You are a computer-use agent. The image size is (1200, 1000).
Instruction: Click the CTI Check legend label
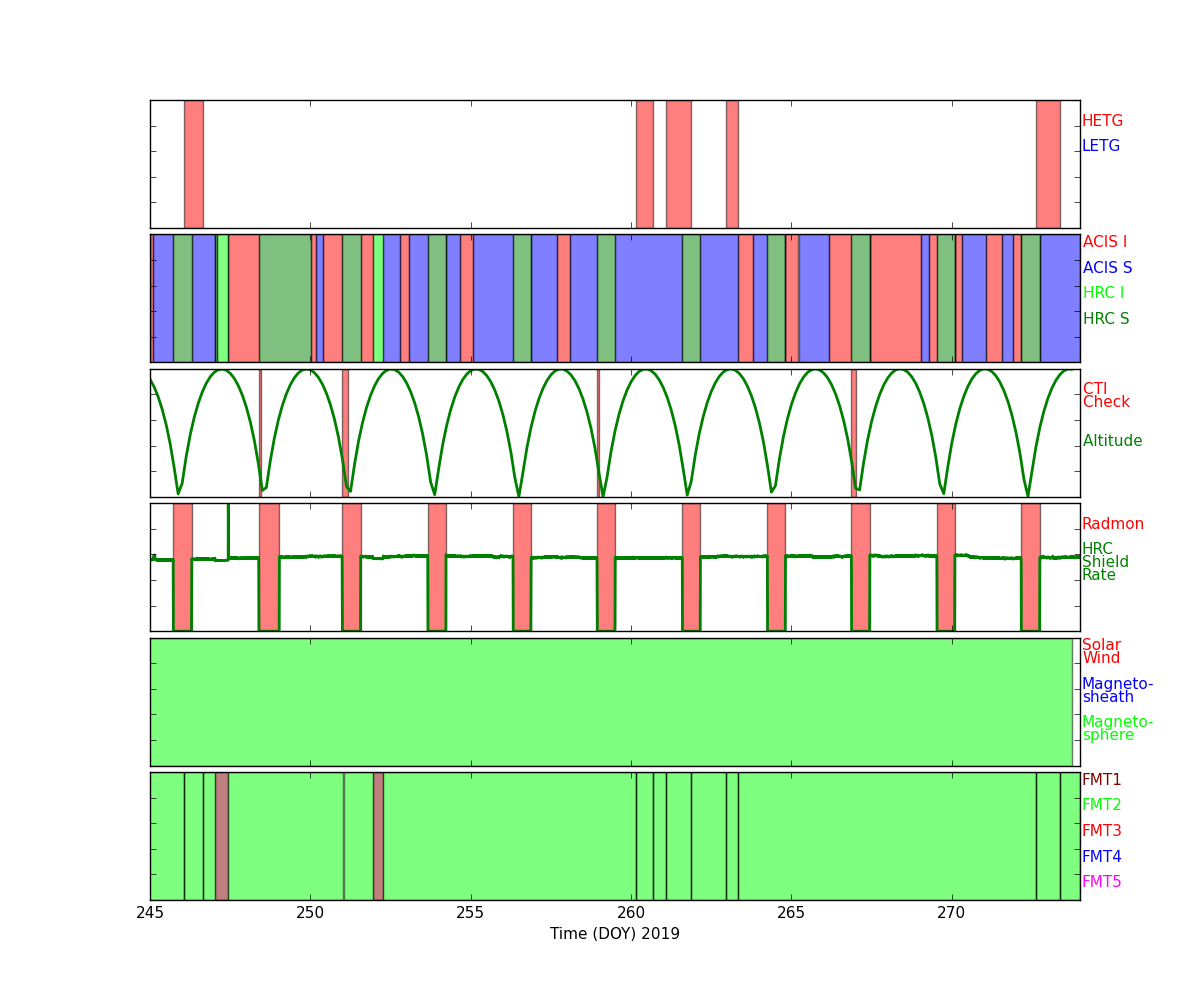[x=1104, y=396]
